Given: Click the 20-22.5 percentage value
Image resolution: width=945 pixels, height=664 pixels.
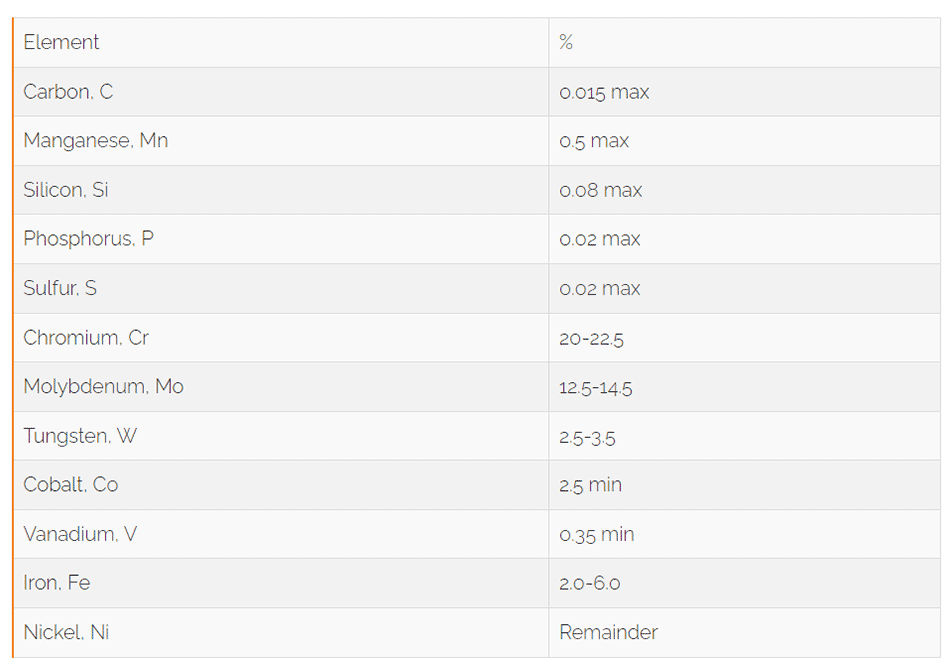Looking at the screenshot, I should tap(591, 338).
